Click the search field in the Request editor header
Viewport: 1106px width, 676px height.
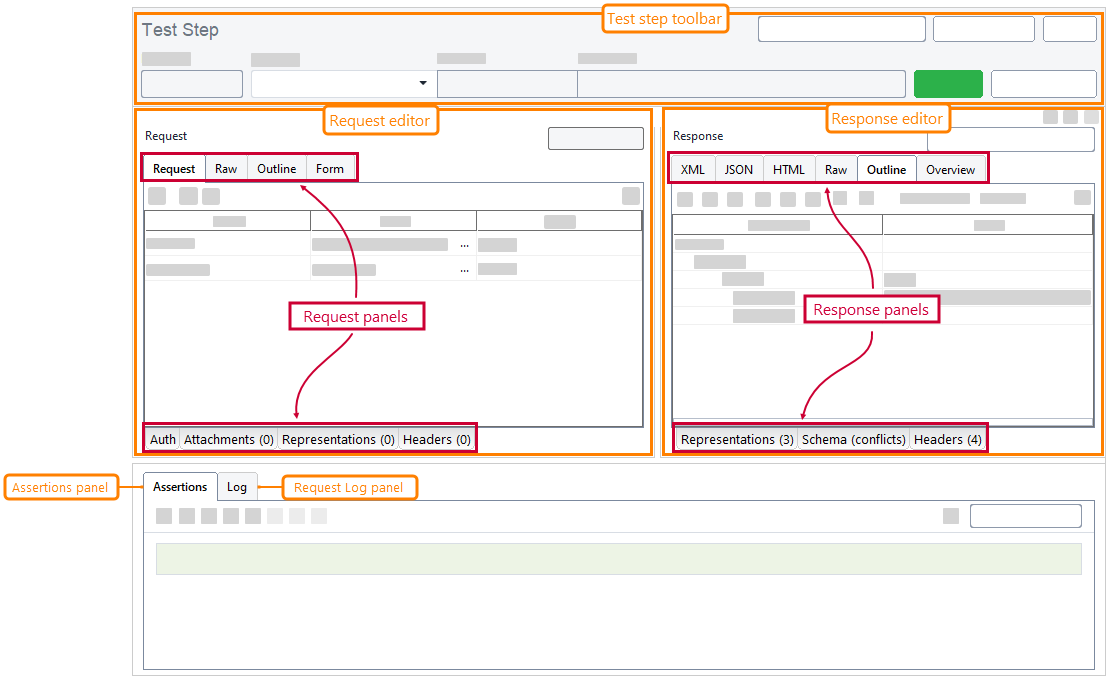(595, 137)
